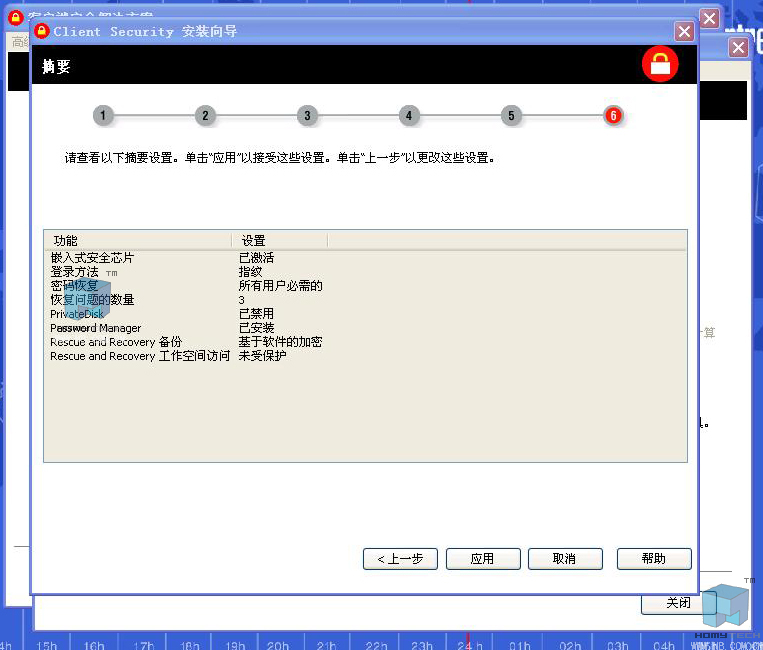
Task: Open help via the 帮助 button
Action: 654,559
